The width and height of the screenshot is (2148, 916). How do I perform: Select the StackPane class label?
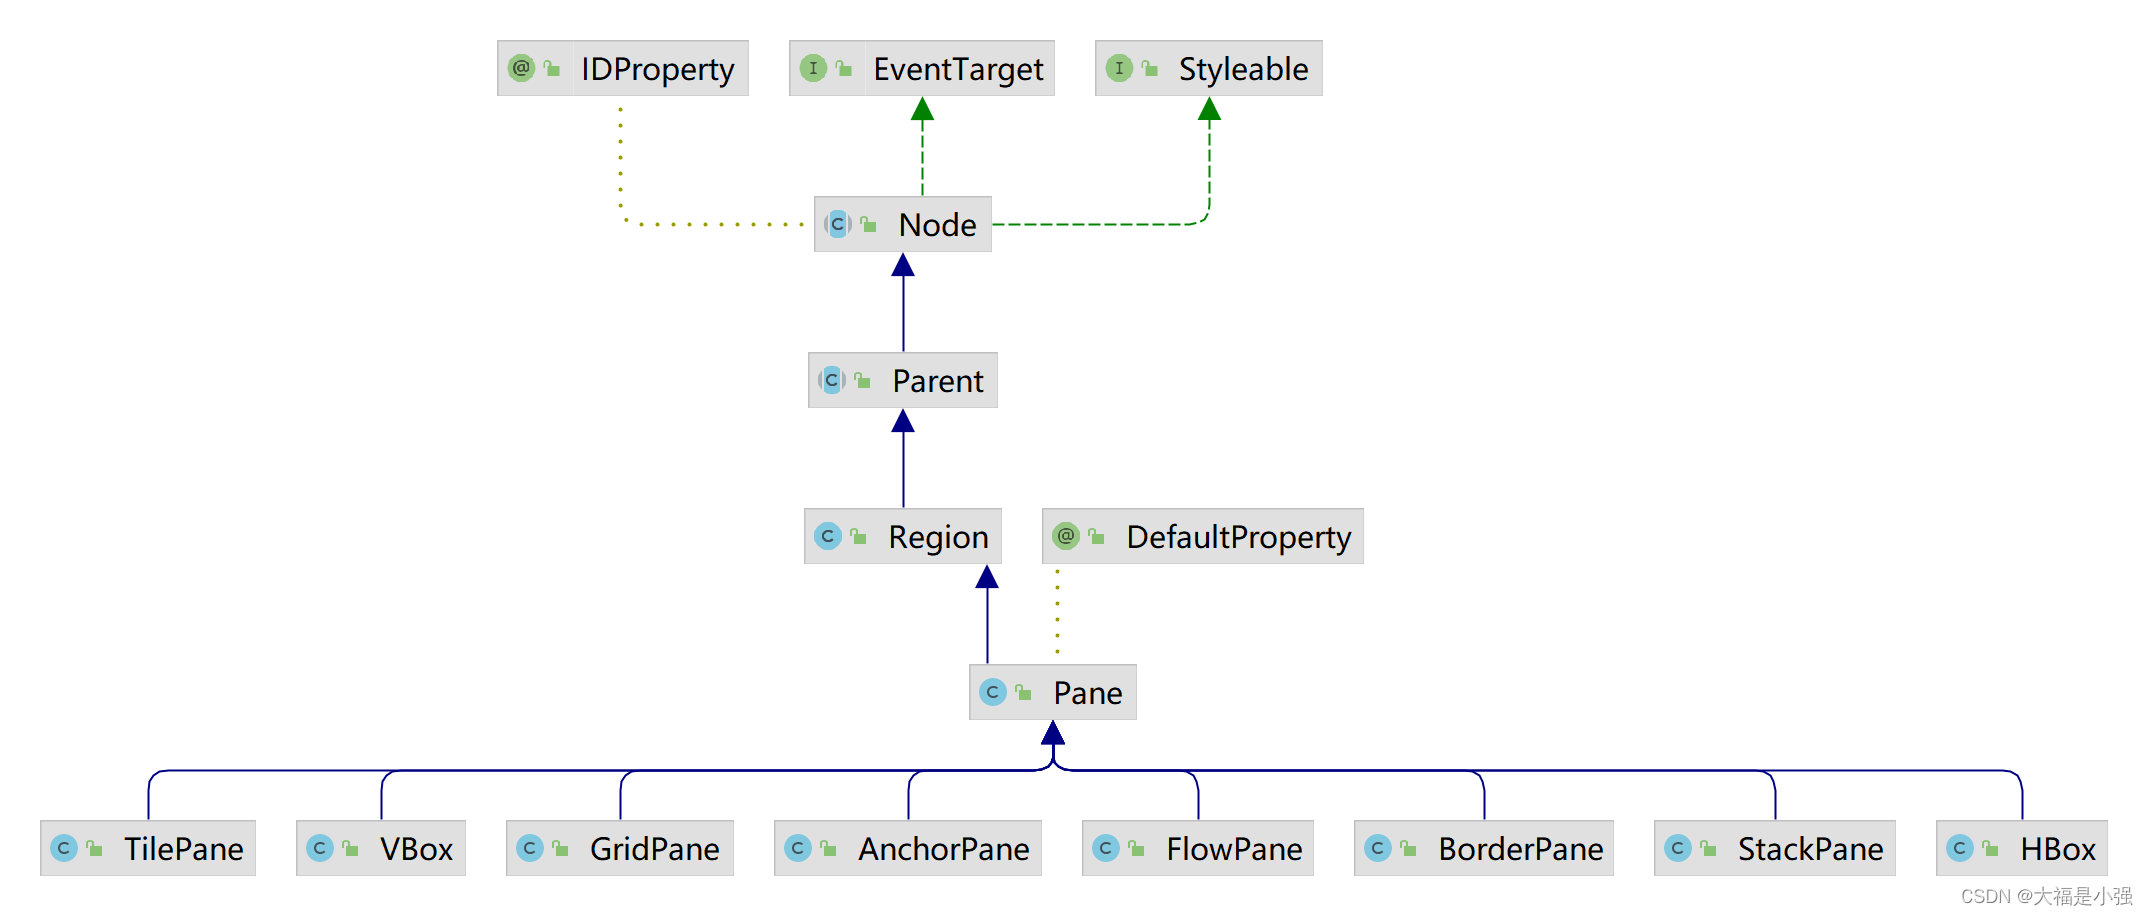[1810, 849]
